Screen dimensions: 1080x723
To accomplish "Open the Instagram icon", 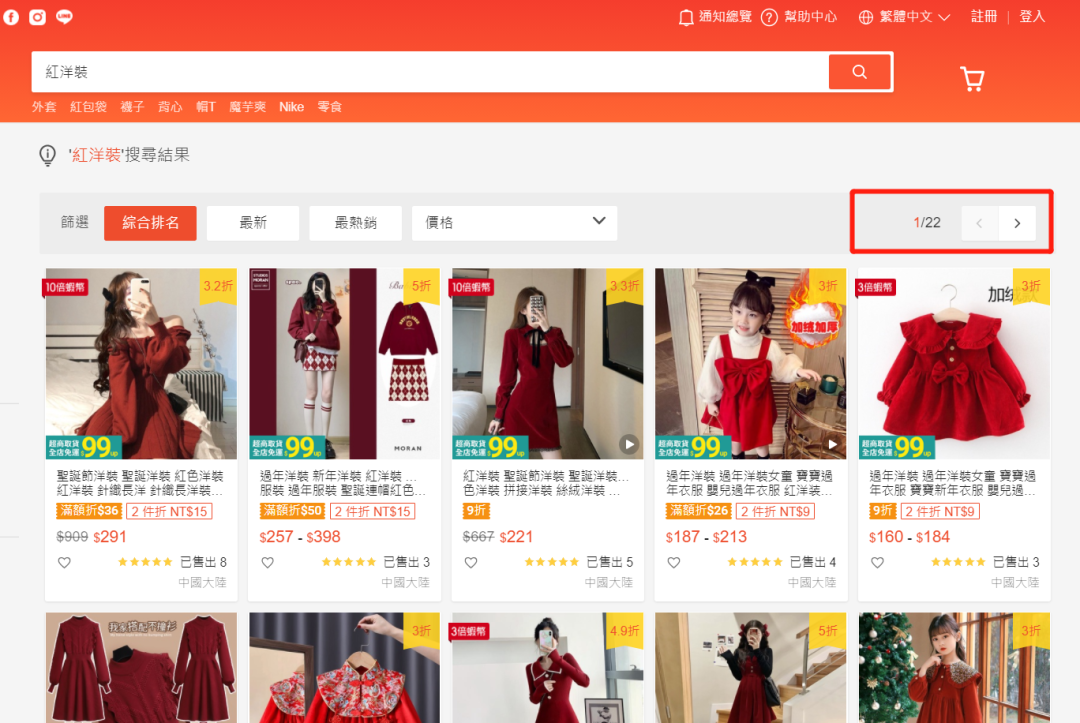I will point(37,16).
